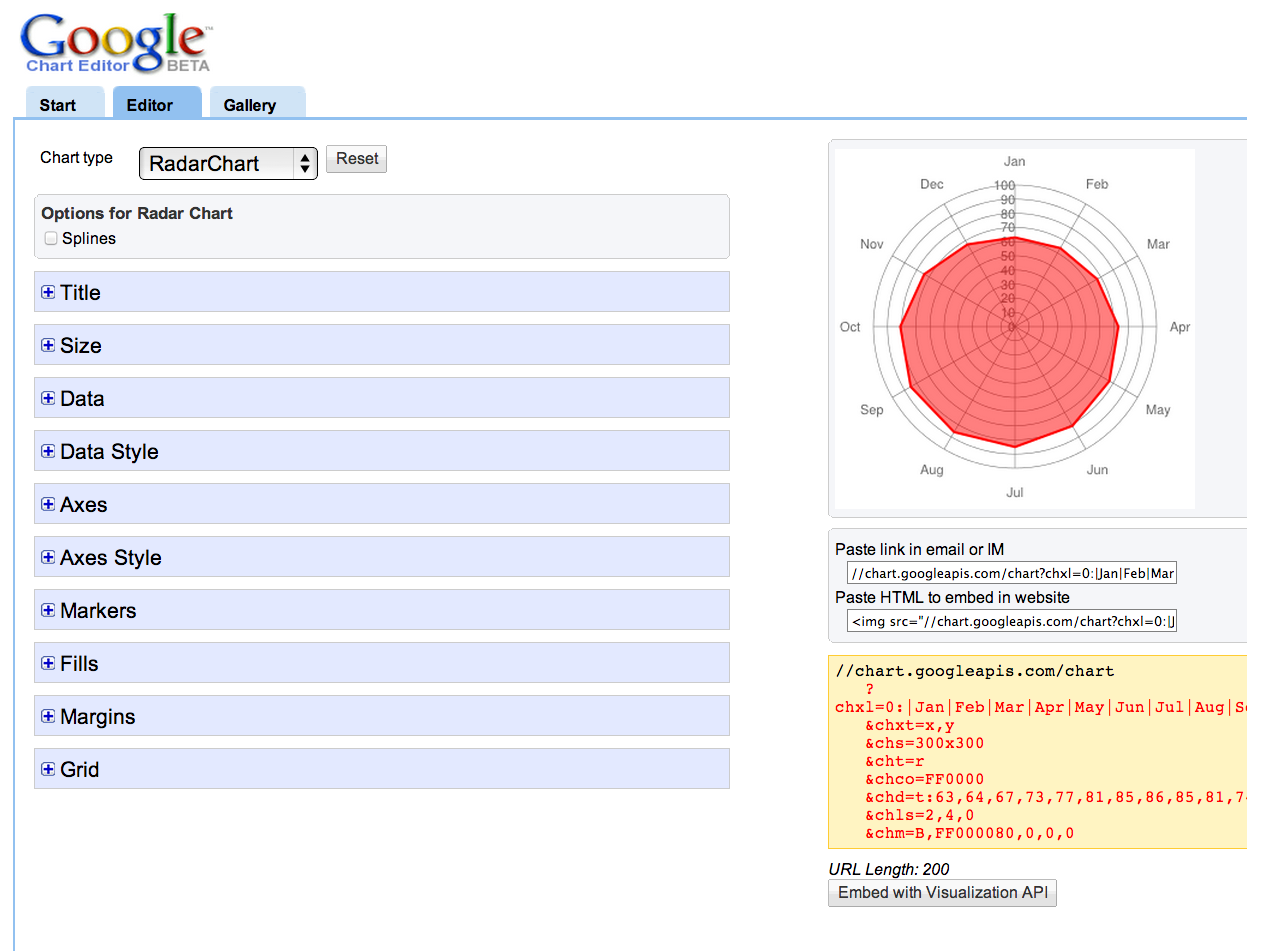Expand the Data section plus icon

(x=48, y=398)
